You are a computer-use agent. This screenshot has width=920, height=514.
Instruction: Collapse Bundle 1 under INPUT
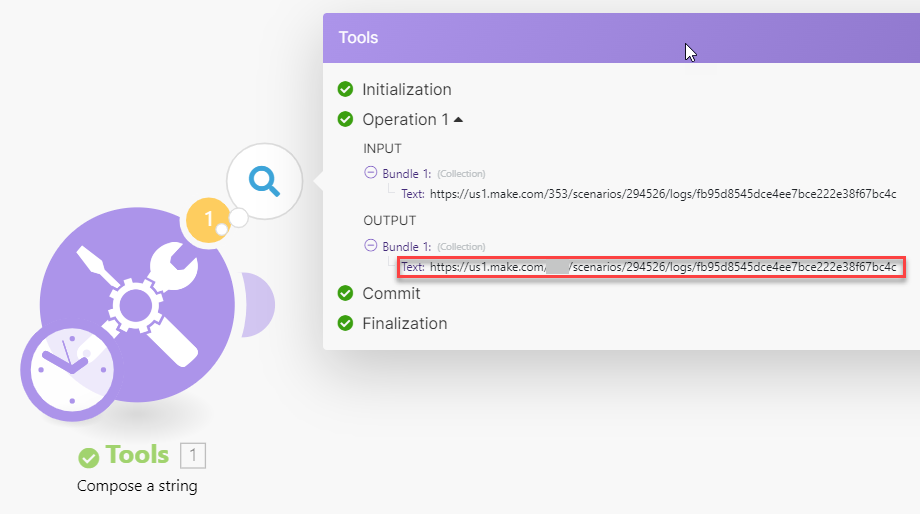pos(370,173)
